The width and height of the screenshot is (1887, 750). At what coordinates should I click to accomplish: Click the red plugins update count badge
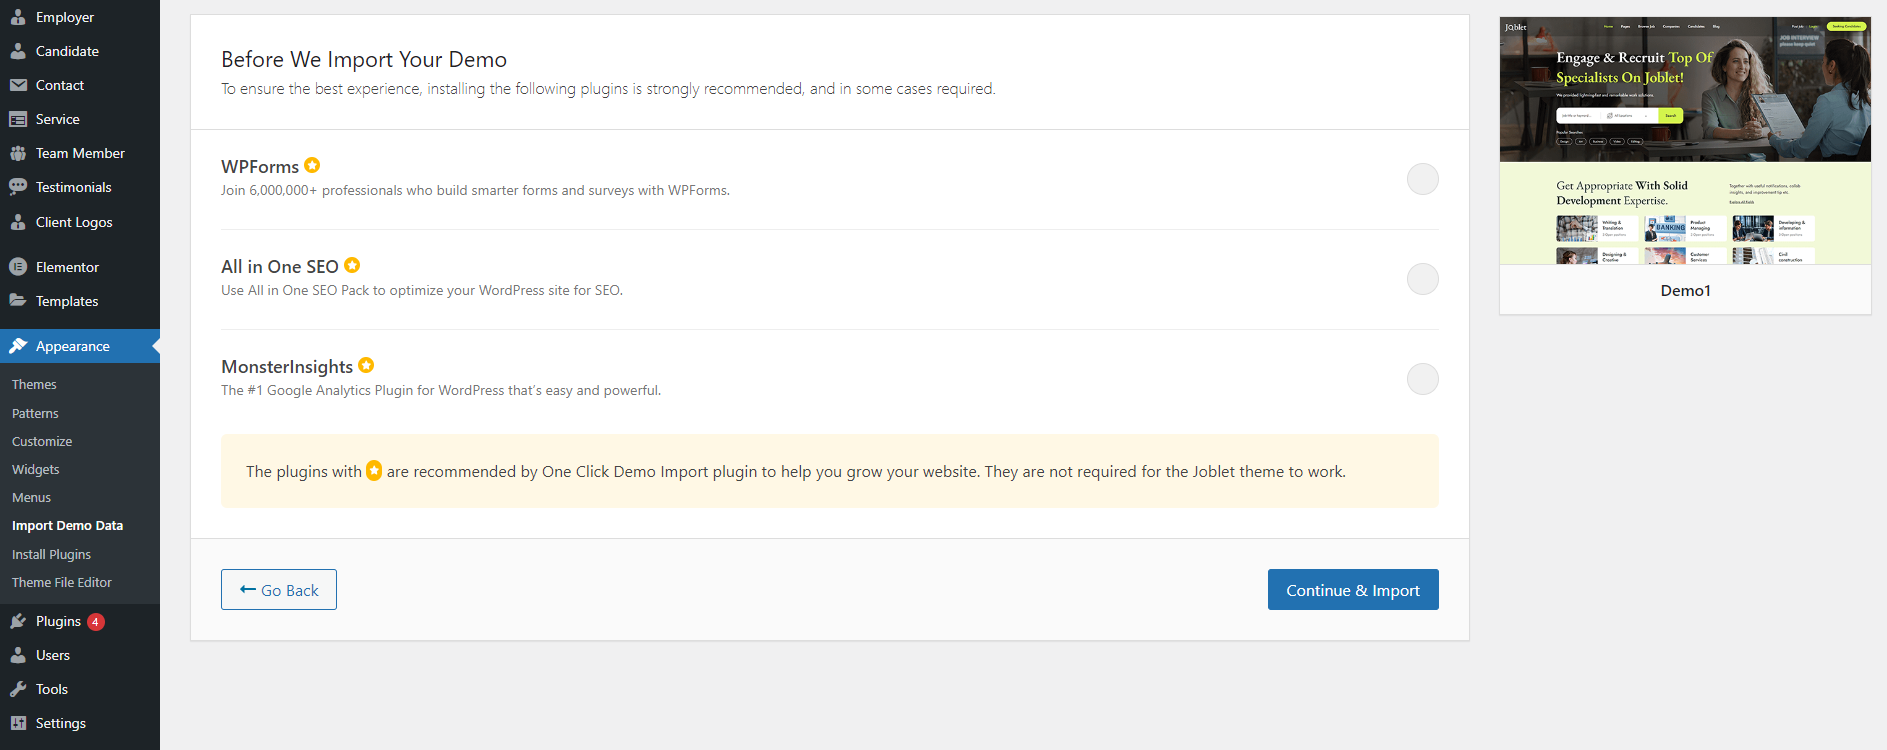coord(96,622)
